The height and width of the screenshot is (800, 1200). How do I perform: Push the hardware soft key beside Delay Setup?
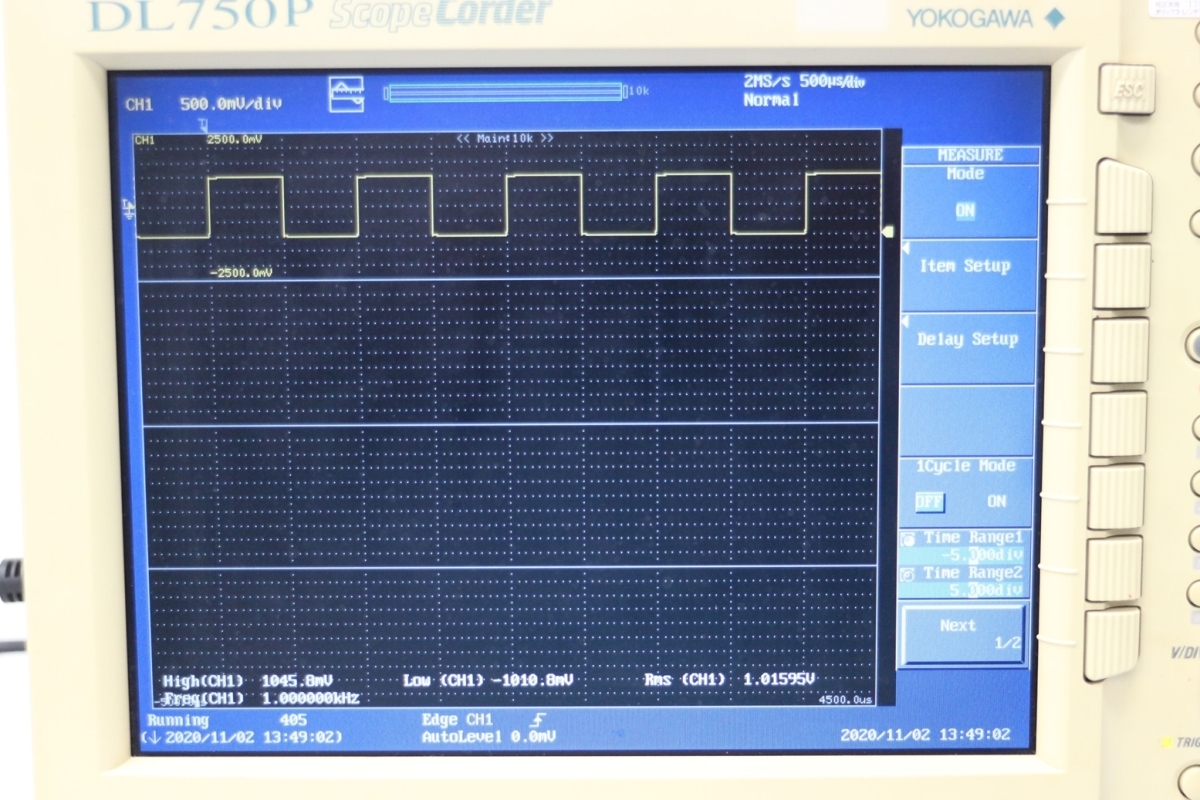point(1120,350)
